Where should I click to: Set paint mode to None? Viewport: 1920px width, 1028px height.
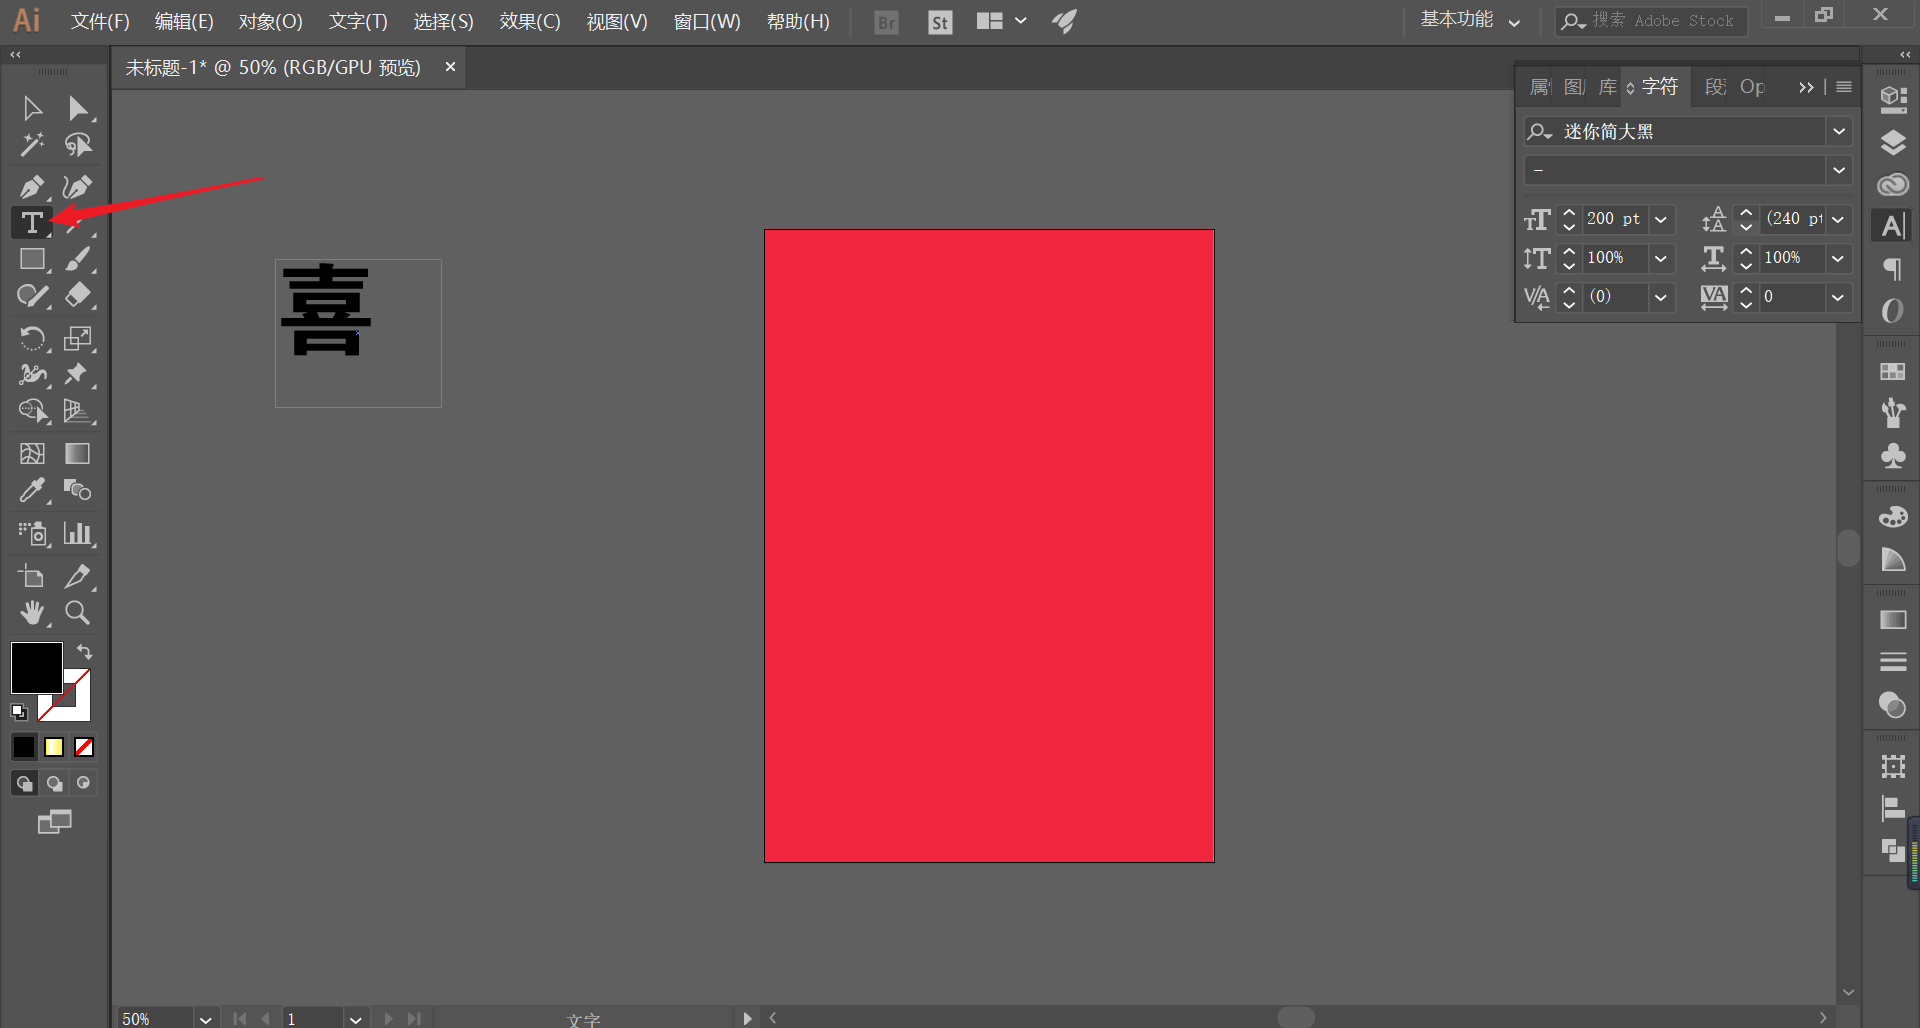84,747
